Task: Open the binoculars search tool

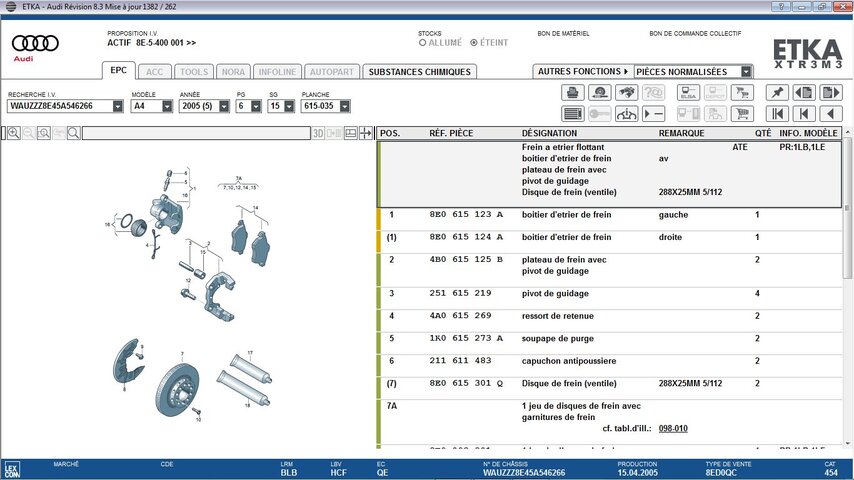Action: point(626,93)
